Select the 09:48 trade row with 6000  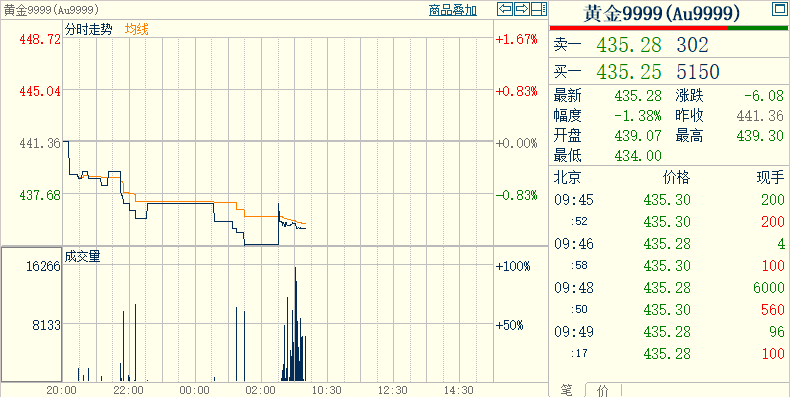pyautogui.click(x=669, y=288)
